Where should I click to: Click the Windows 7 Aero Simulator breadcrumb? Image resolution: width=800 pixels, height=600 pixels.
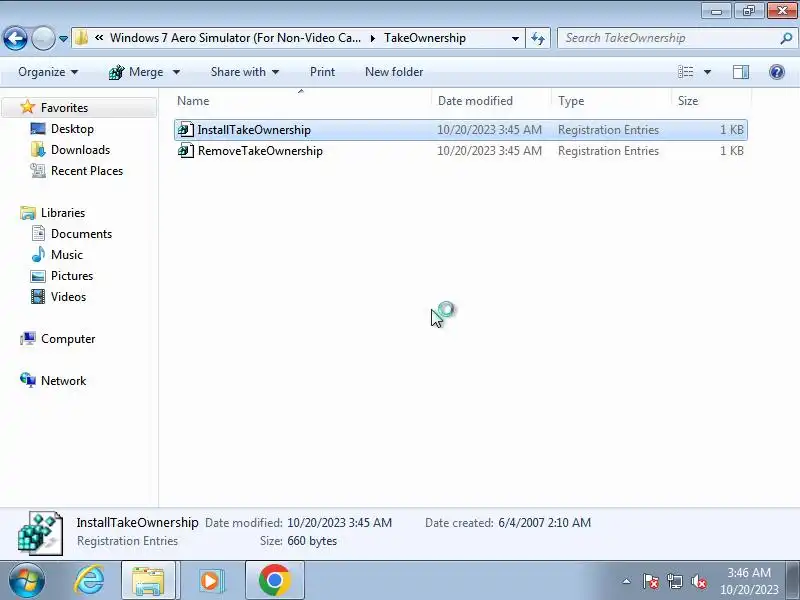coord(235,38)
